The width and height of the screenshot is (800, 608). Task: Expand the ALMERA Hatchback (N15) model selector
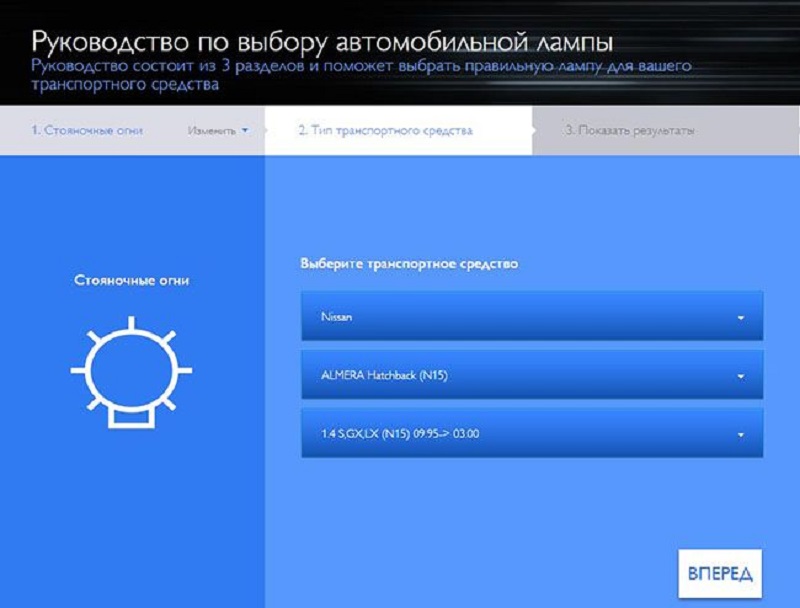point(531,376)
